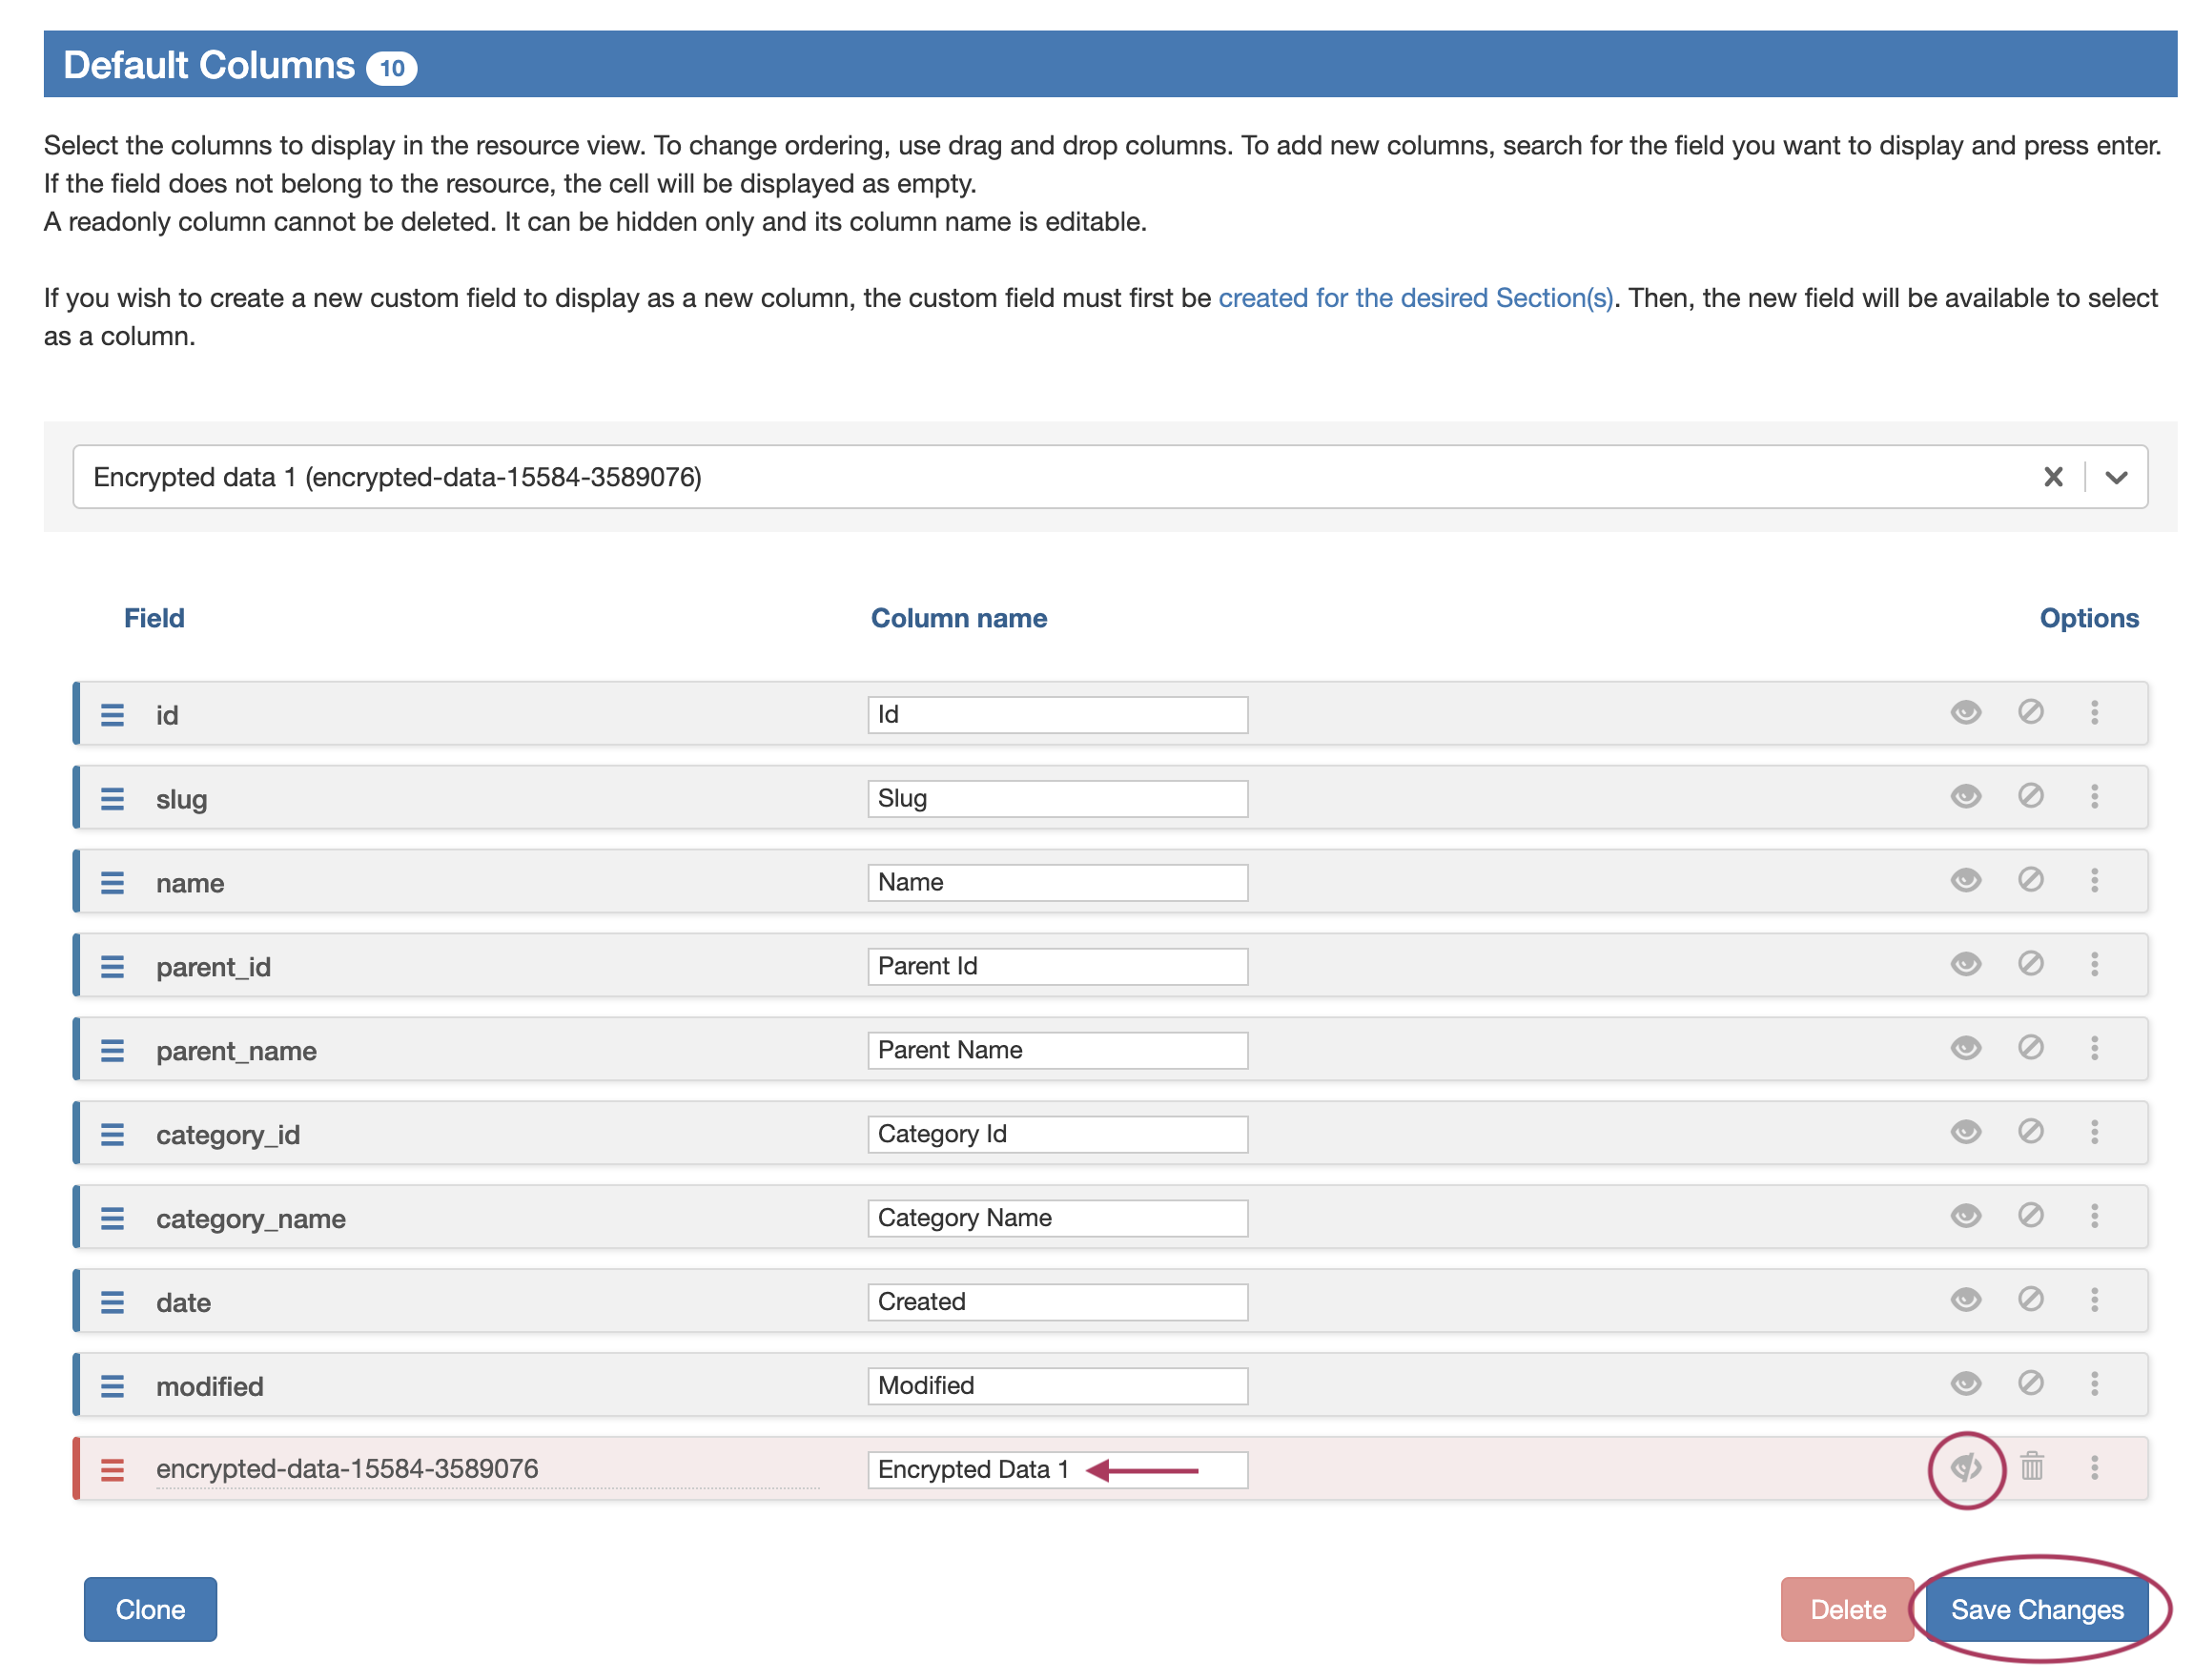Click the Created column name input field
The width and height of the screenshot is (2193, 1680).
point(1057,1302)
